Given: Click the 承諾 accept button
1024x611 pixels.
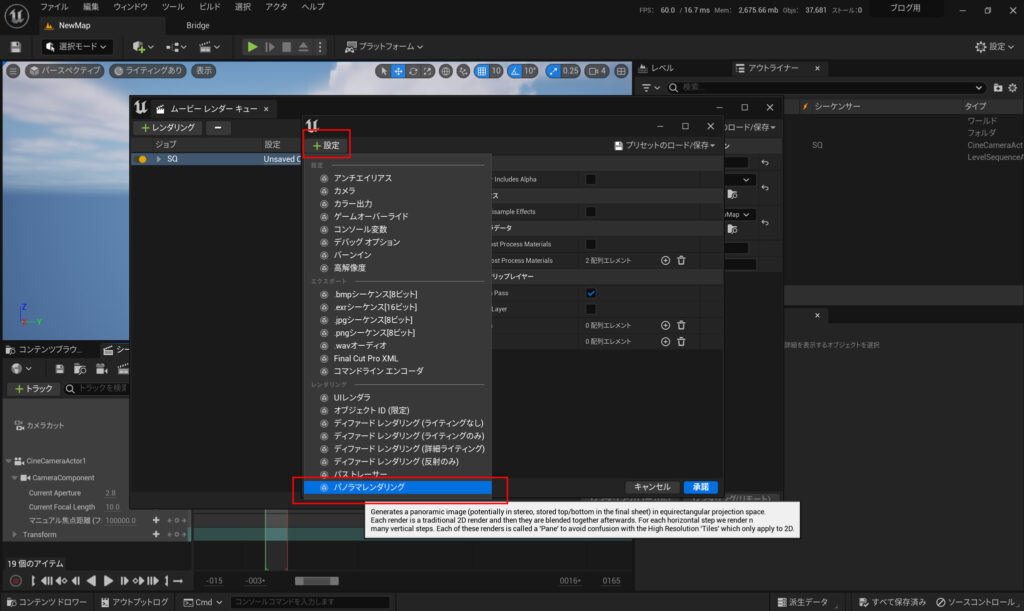Looking at the screenshot, I should pyautogui.click(x=700, y=487).
